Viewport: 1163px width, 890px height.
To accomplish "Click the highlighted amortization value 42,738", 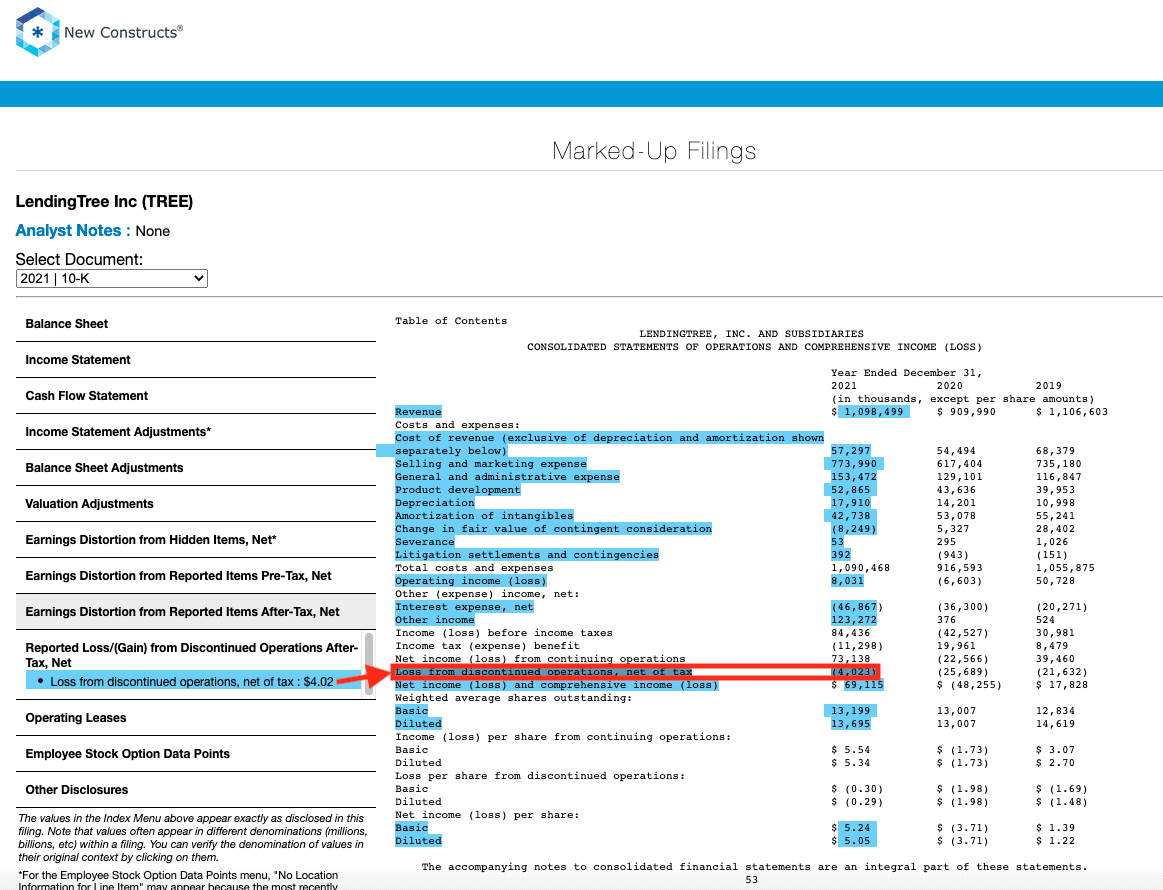I will [850, 515].
